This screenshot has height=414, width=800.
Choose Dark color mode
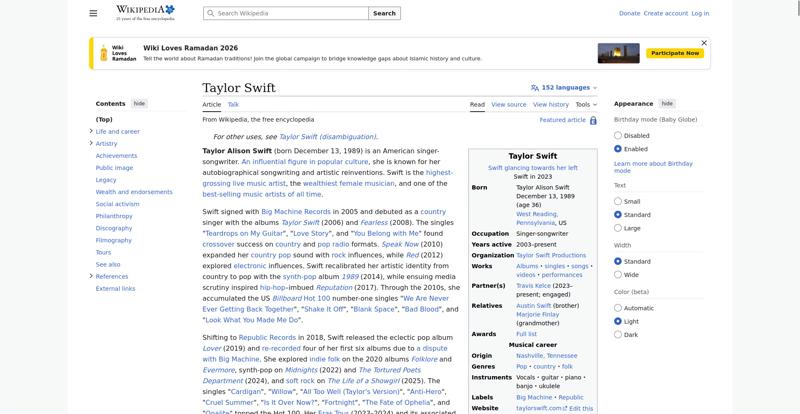point(618,335)
